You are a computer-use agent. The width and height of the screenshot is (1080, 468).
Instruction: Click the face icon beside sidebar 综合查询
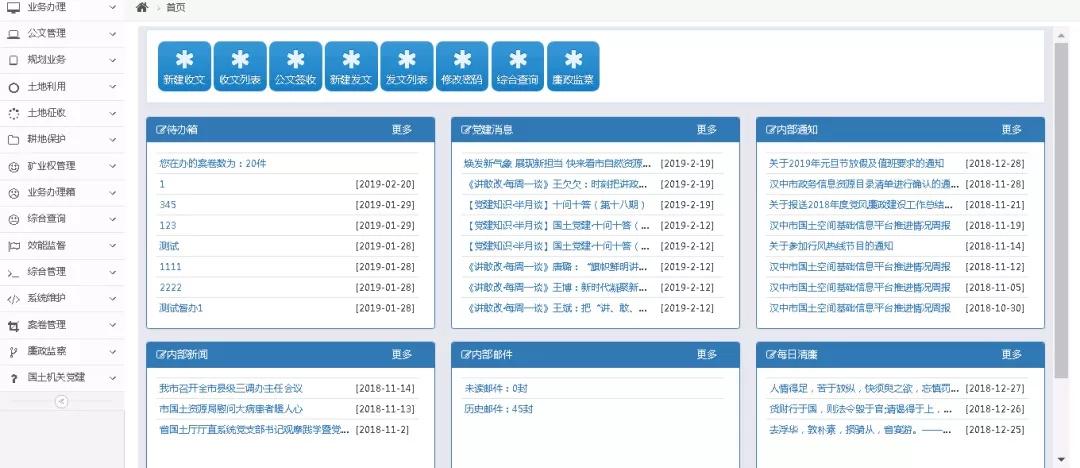click(13, 218)
